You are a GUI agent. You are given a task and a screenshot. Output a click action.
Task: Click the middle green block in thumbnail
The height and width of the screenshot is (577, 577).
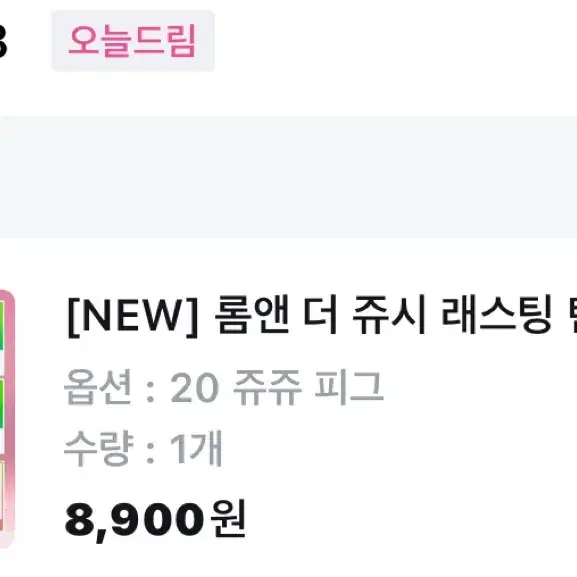pyautogui.click(x=2, y=404)
